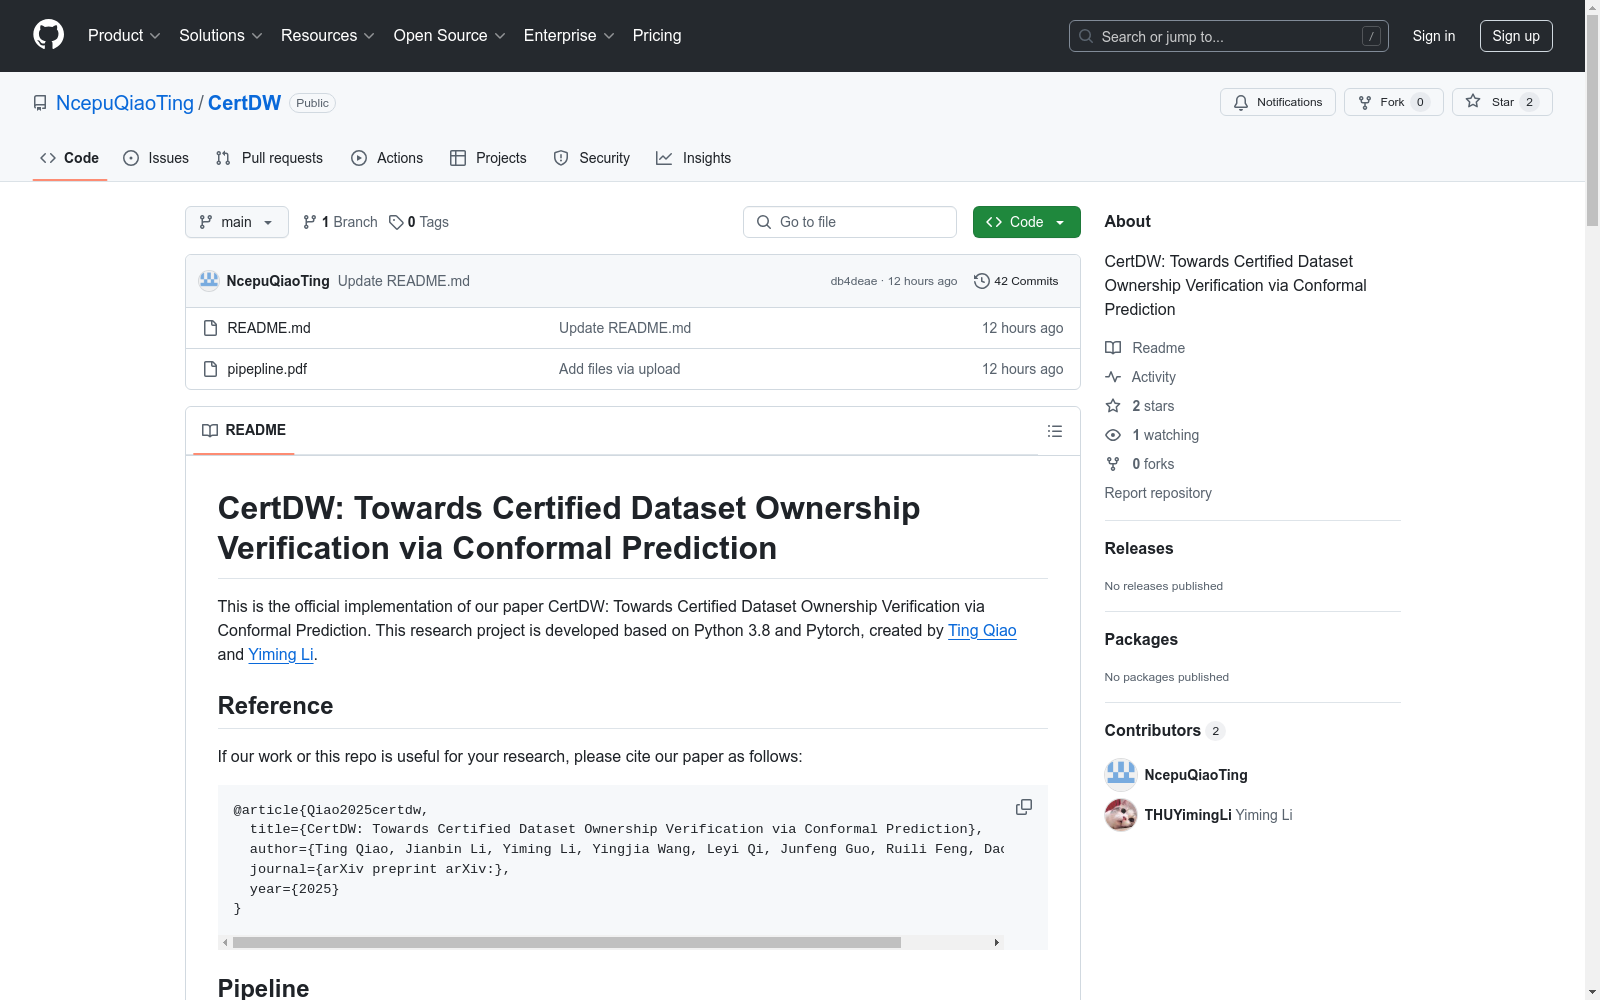Copy the citation code block
This screenshot has height=1000, width=1600.
(1024, 807)
